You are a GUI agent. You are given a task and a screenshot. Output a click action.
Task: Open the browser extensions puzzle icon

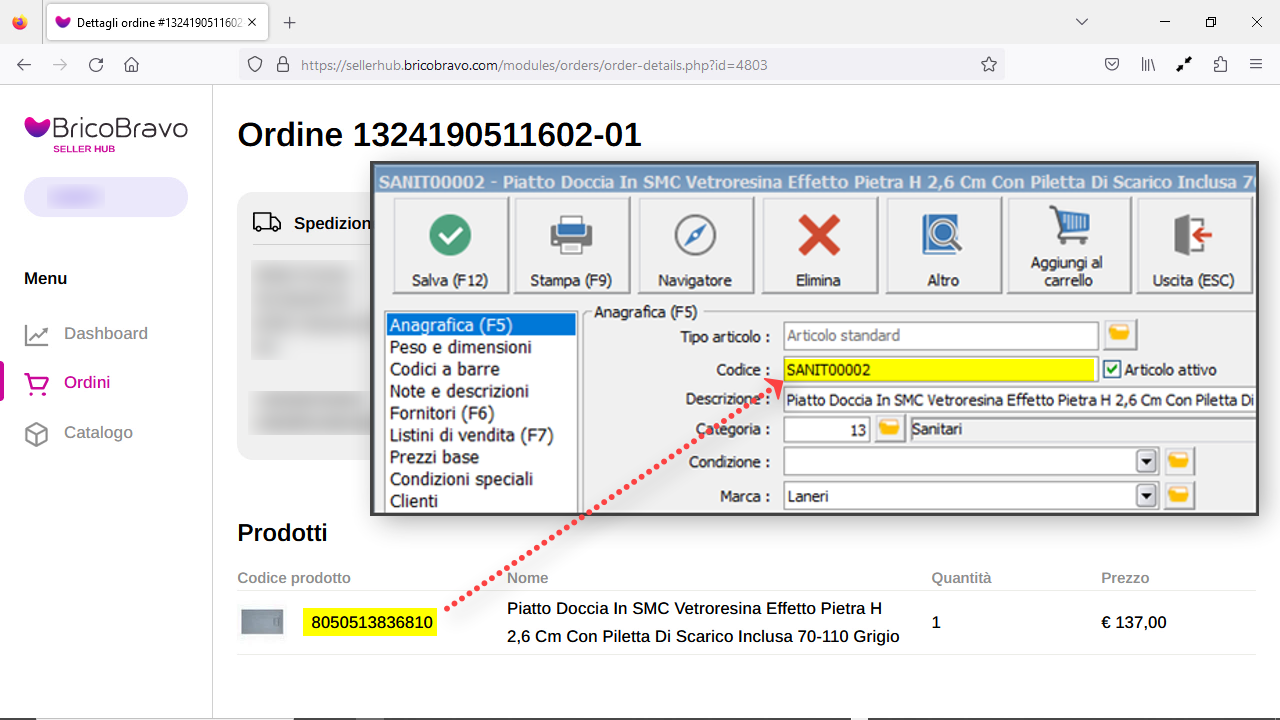click(1220, 65)
